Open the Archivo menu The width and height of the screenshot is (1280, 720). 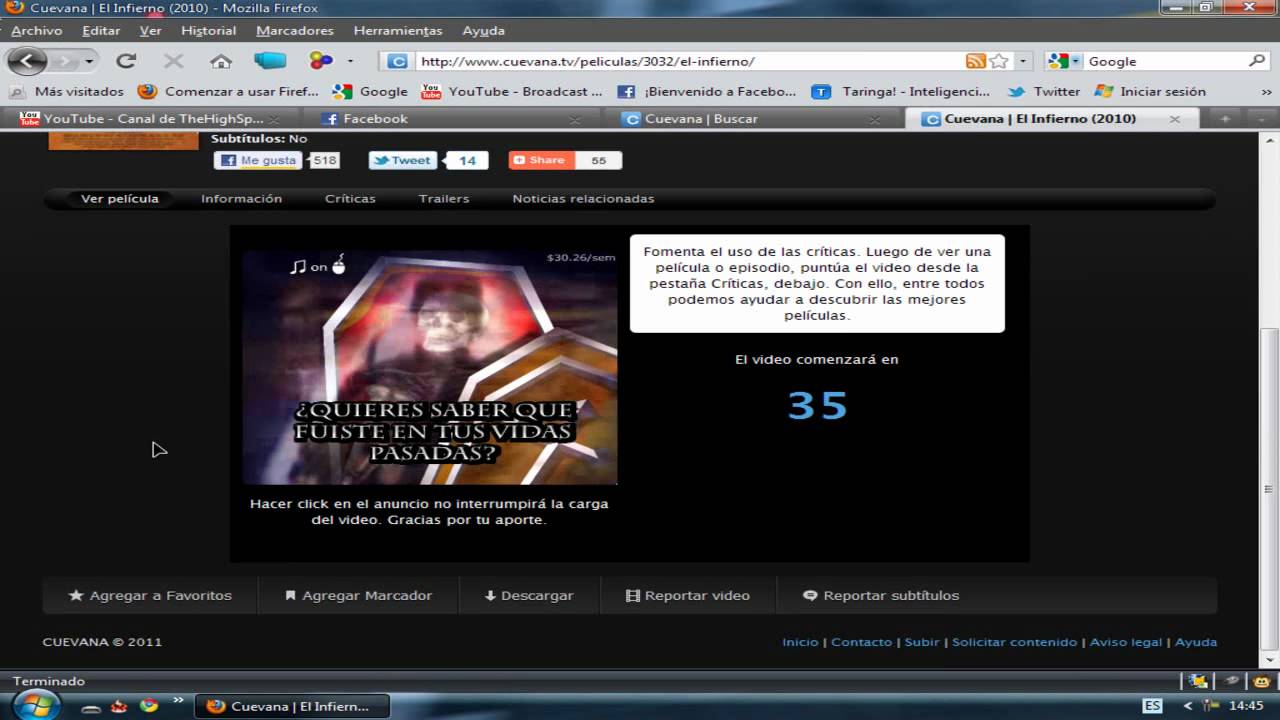click(x=37, y=31)
